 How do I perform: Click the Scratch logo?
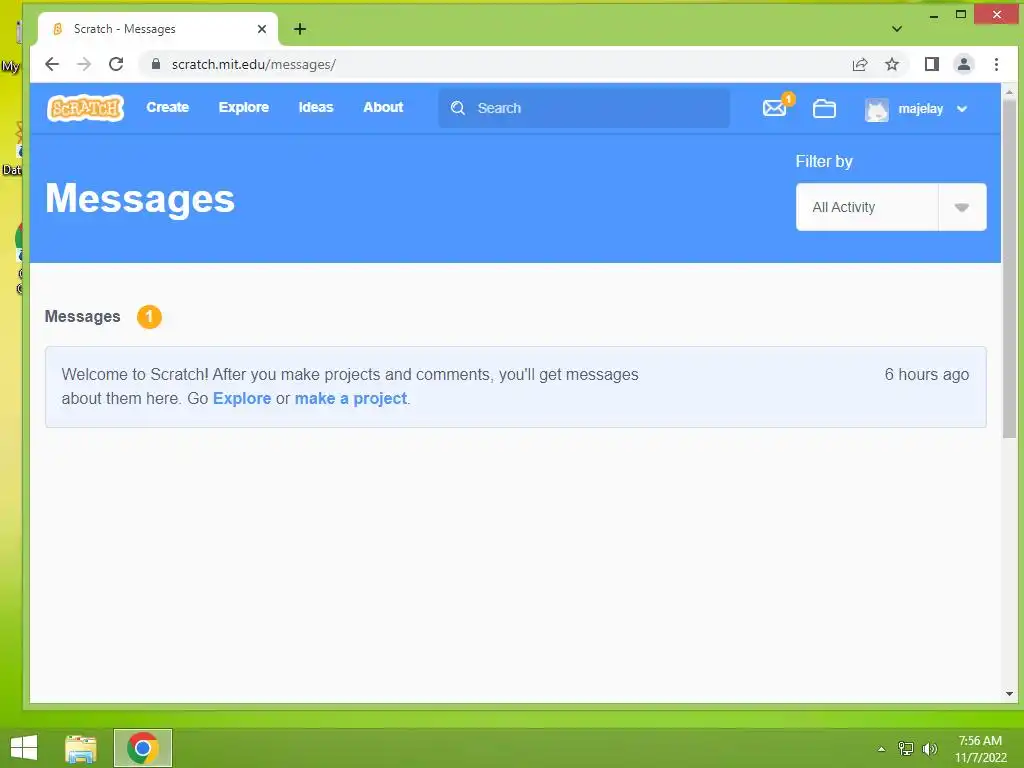tap(85, 108)
